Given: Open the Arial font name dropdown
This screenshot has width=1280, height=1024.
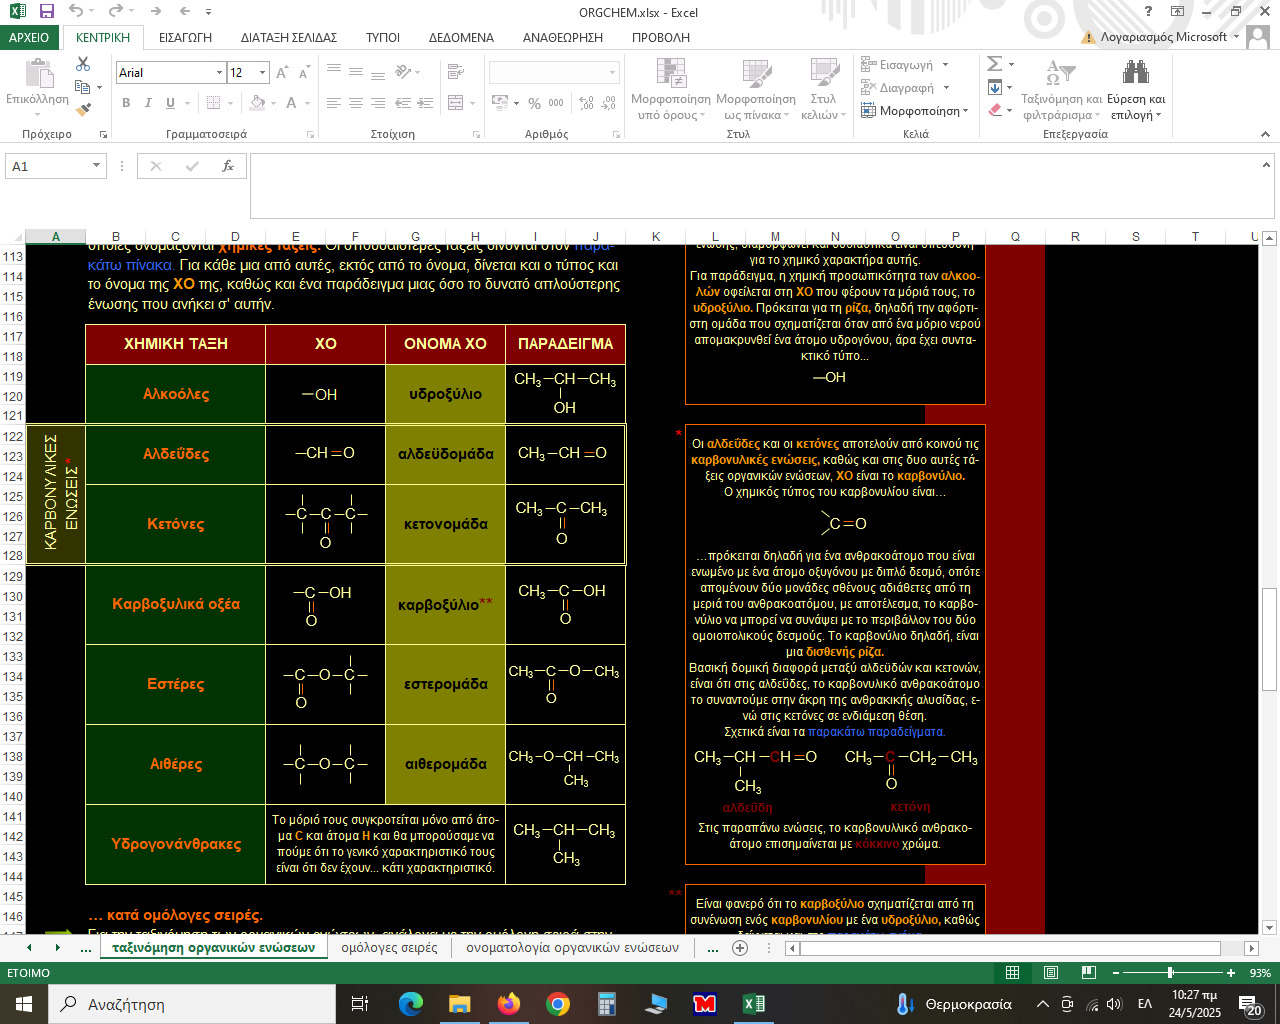Looking at the screenshot, I should pyautogui.click(x=219, y=73).
